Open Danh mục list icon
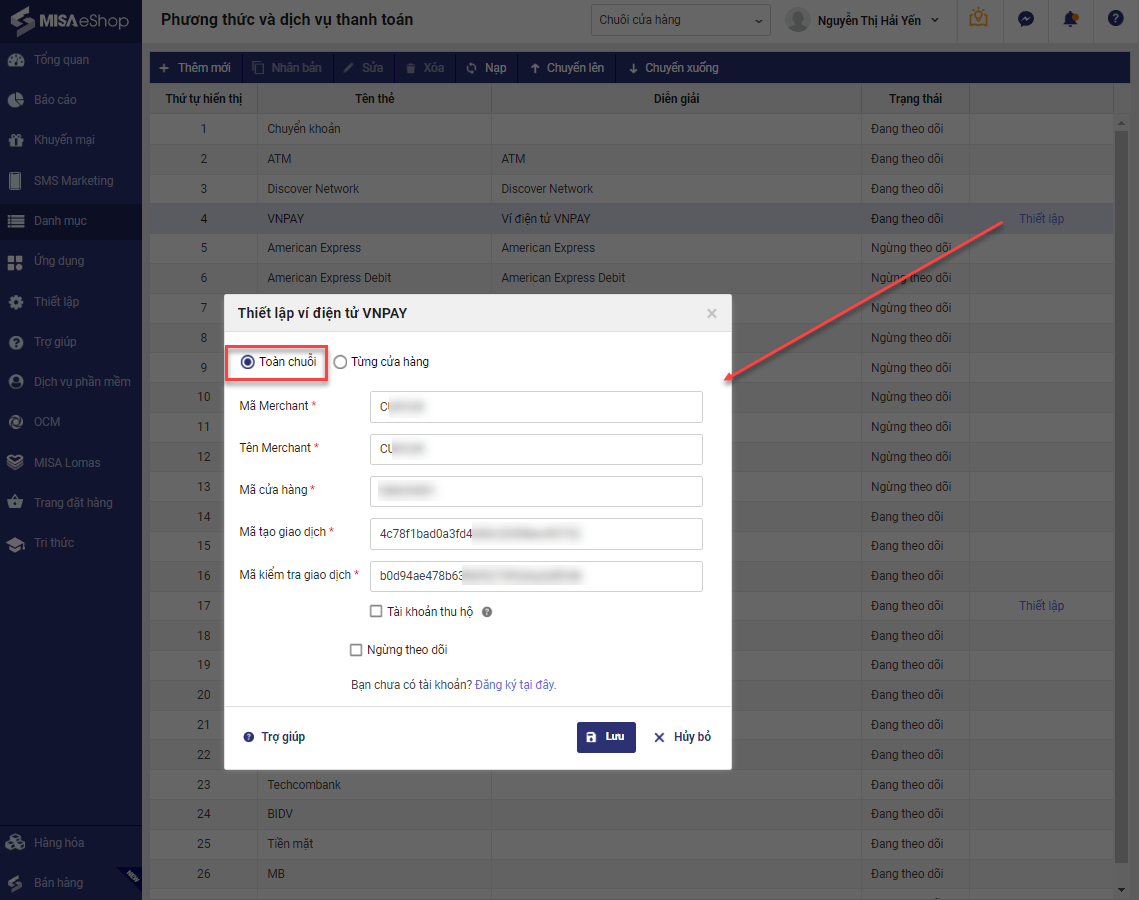The height and width of the screenshot is (900, 1139). coord(16,221)
